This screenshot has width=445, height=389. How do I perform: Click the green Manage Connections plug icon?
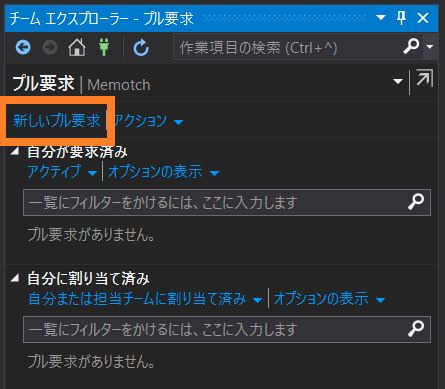coord(104,47)
